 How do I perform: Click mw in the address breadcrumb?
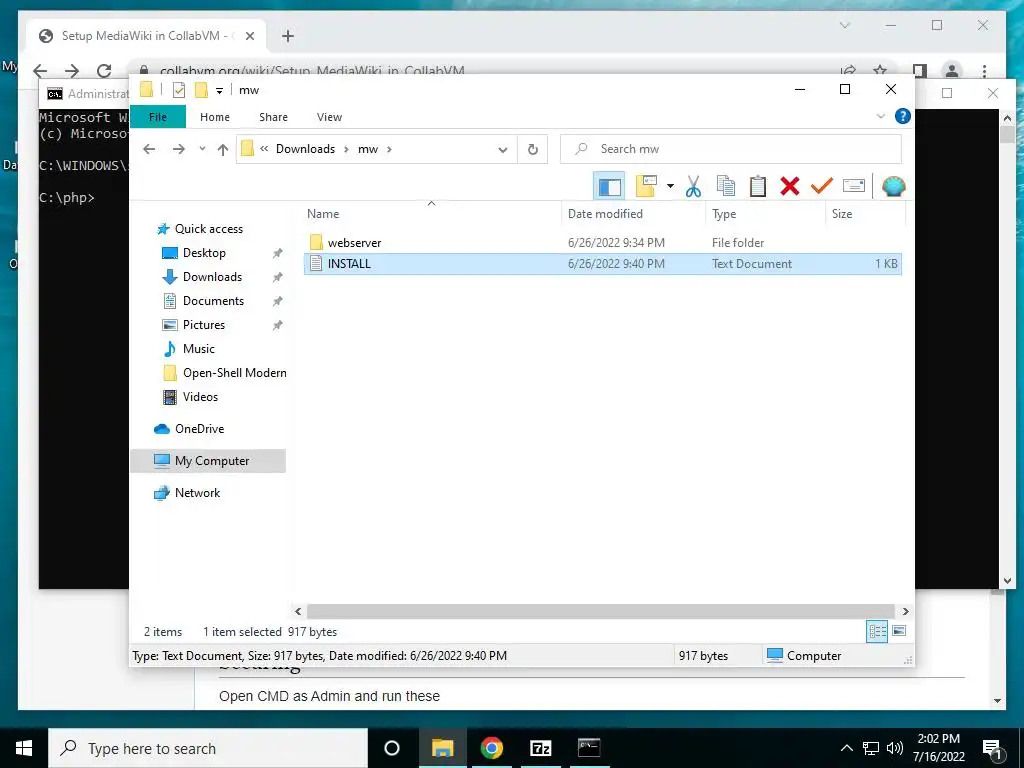(x=368, y=149)
